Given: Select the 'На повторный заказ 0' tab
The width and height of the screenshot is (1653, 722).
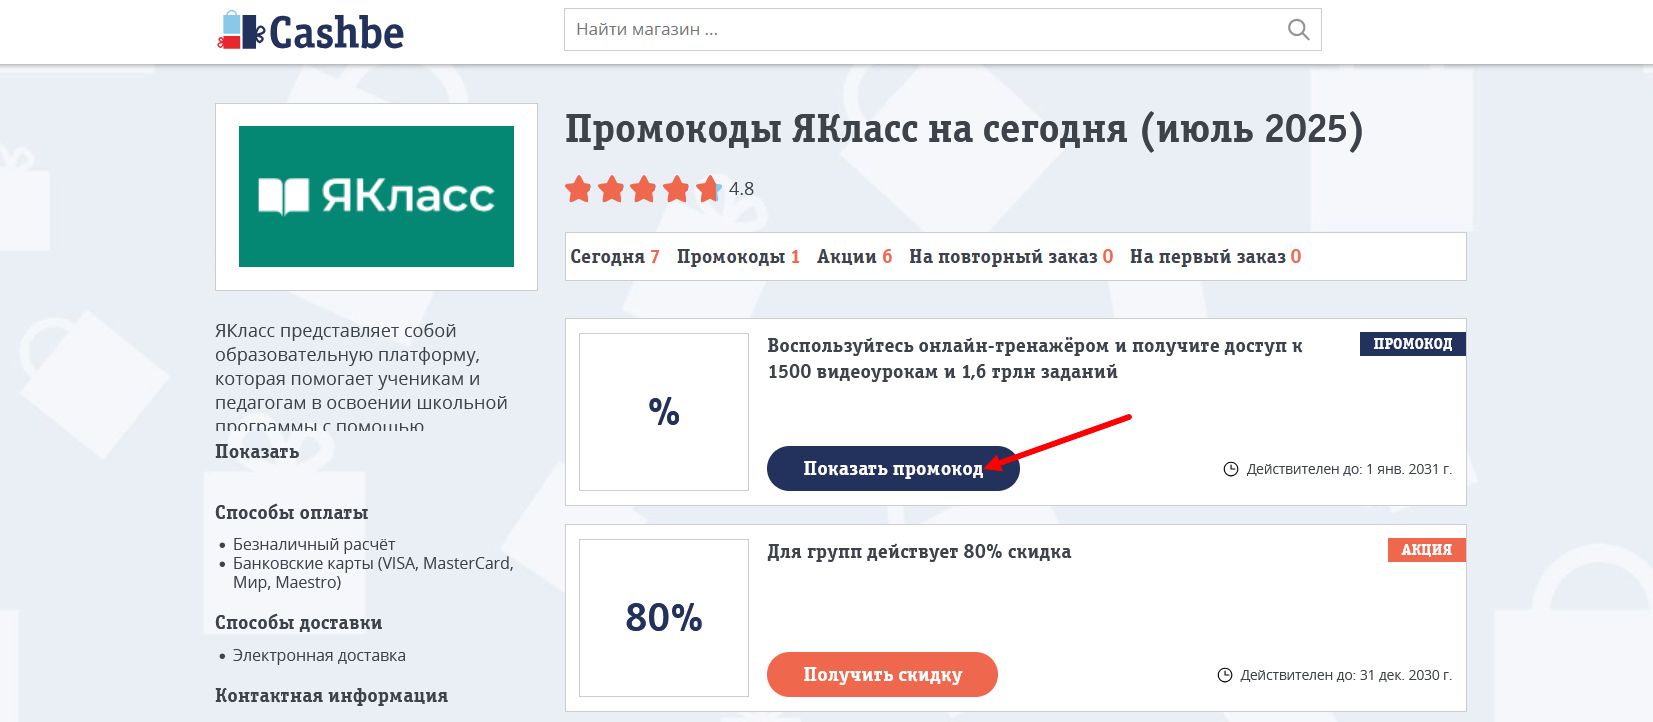Looking at the screenshot, I should [x=1011, y=257].
